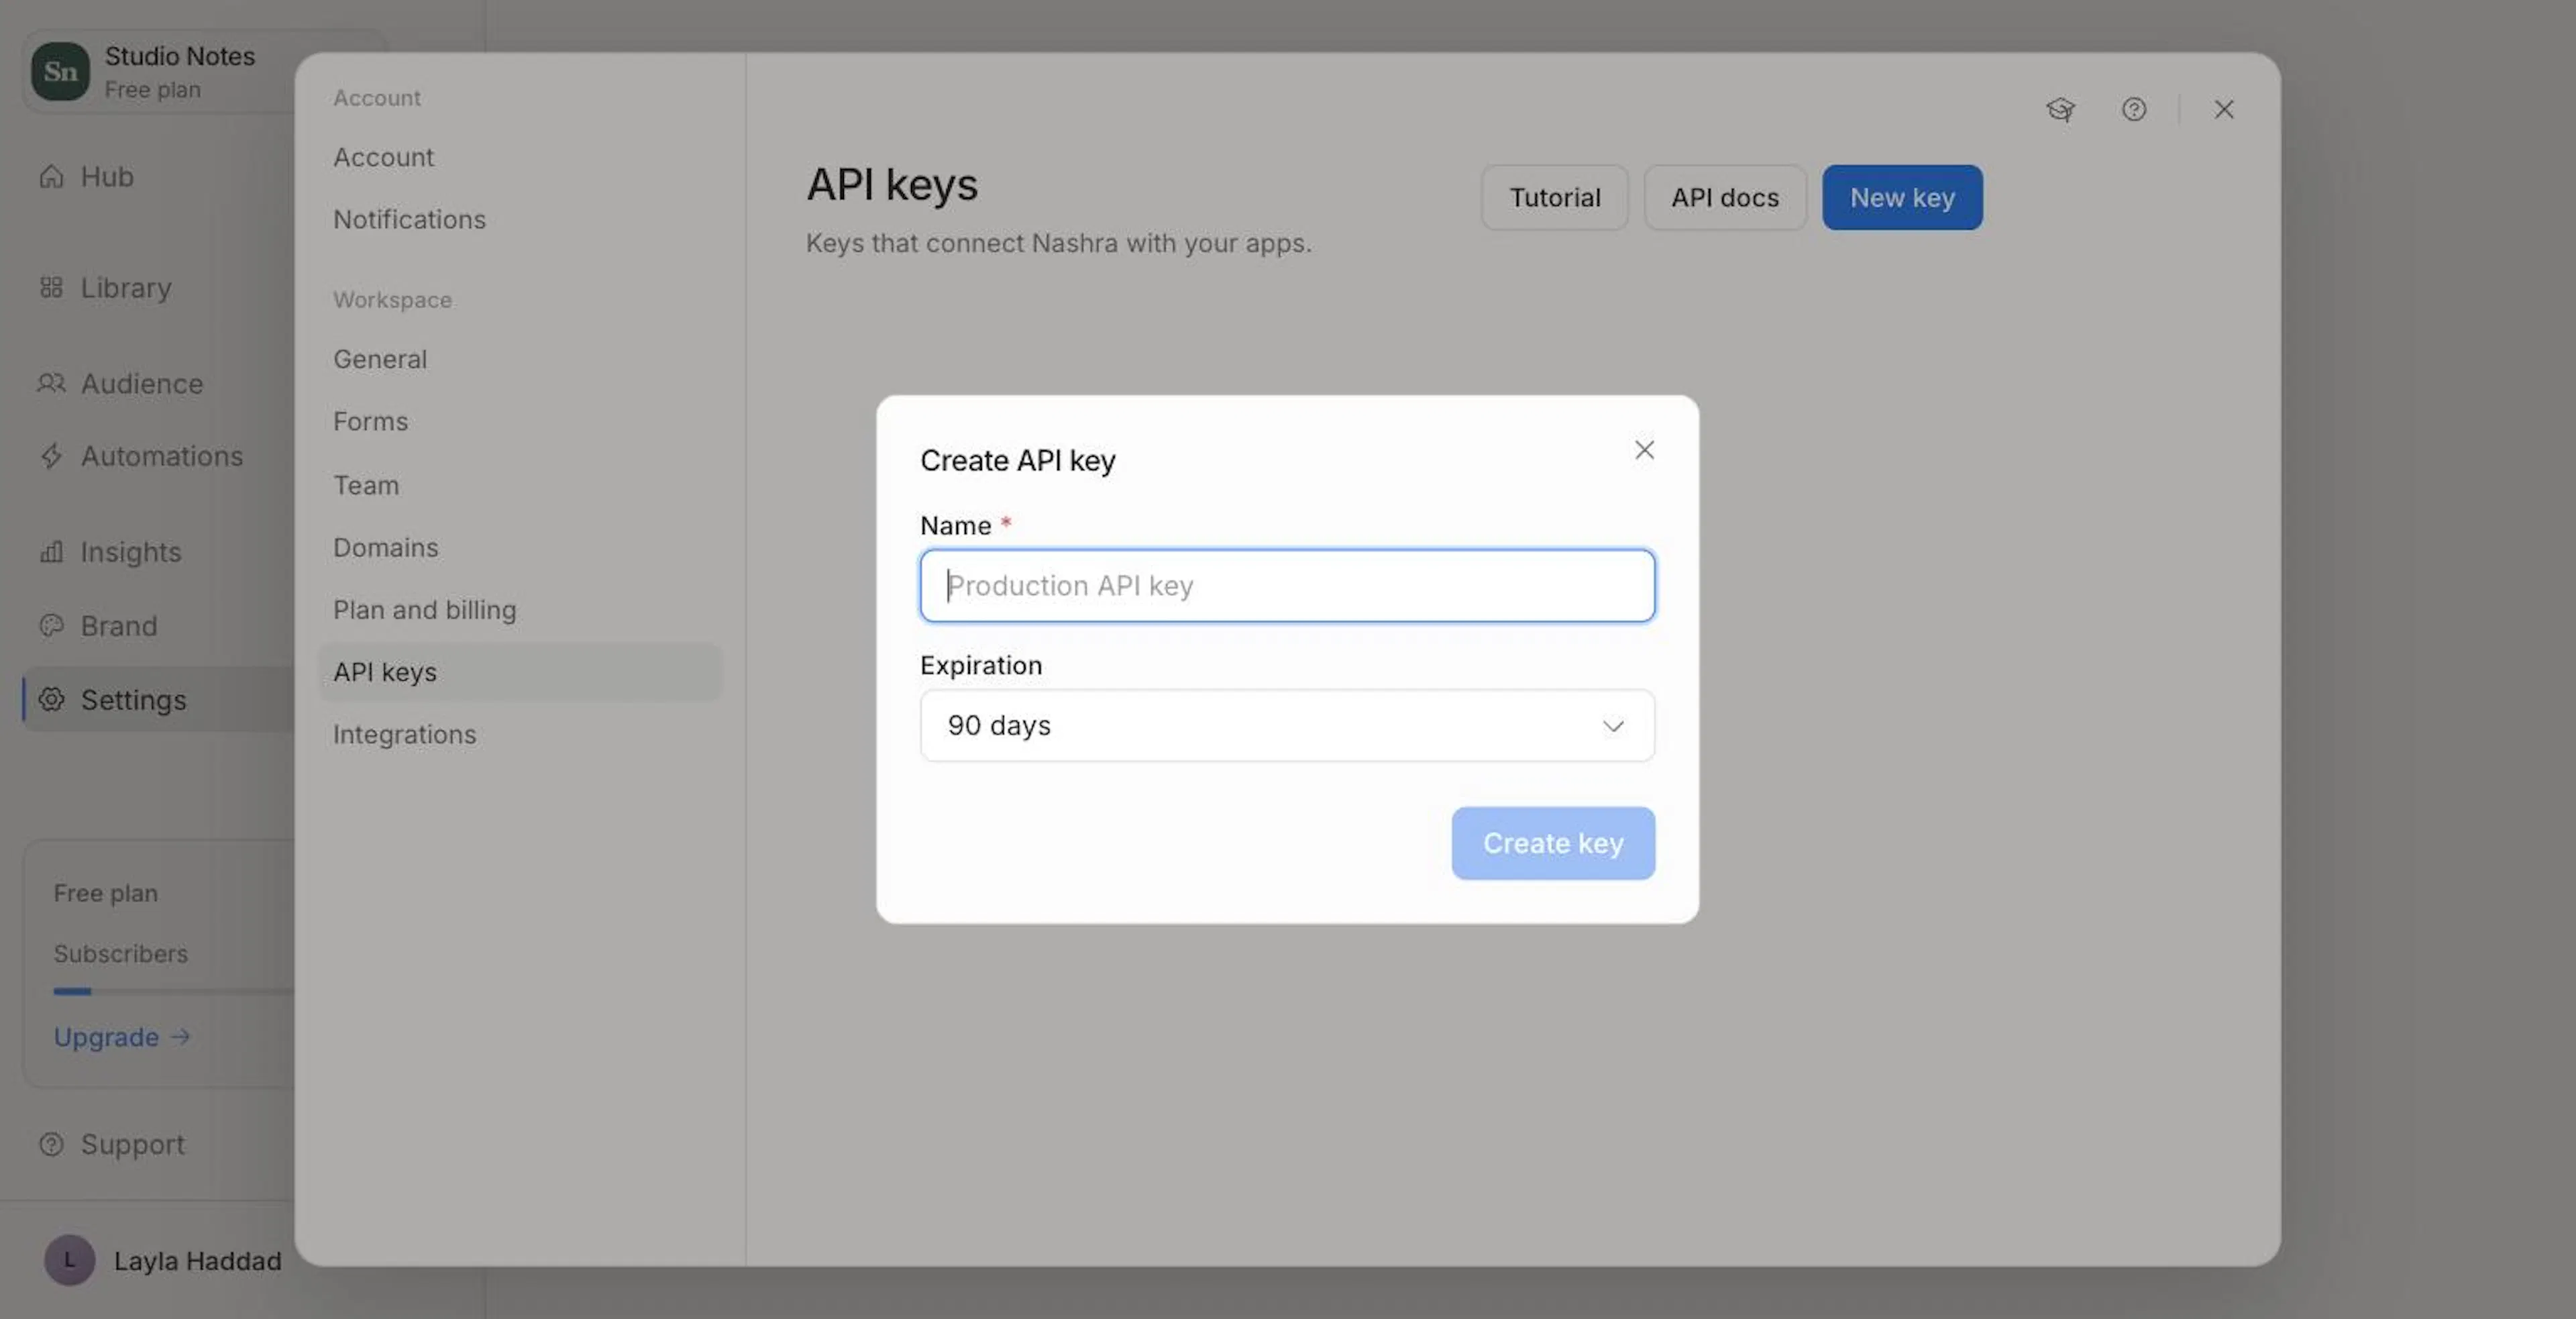Click the New key button
This screenshot has width=2576, height=1319.
(x=1902, y=197)
